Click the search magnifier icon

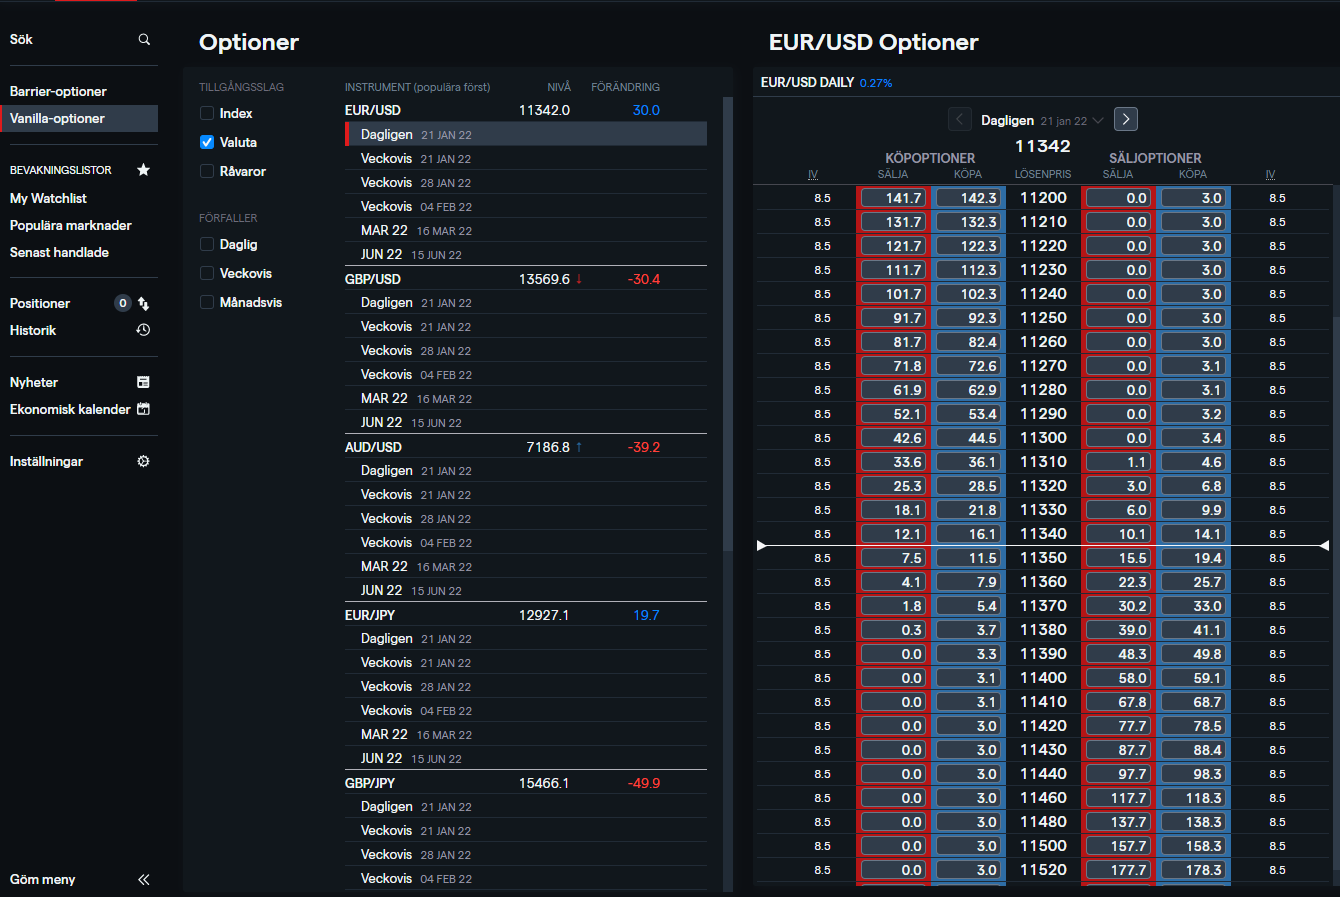[x=144, y=39]
